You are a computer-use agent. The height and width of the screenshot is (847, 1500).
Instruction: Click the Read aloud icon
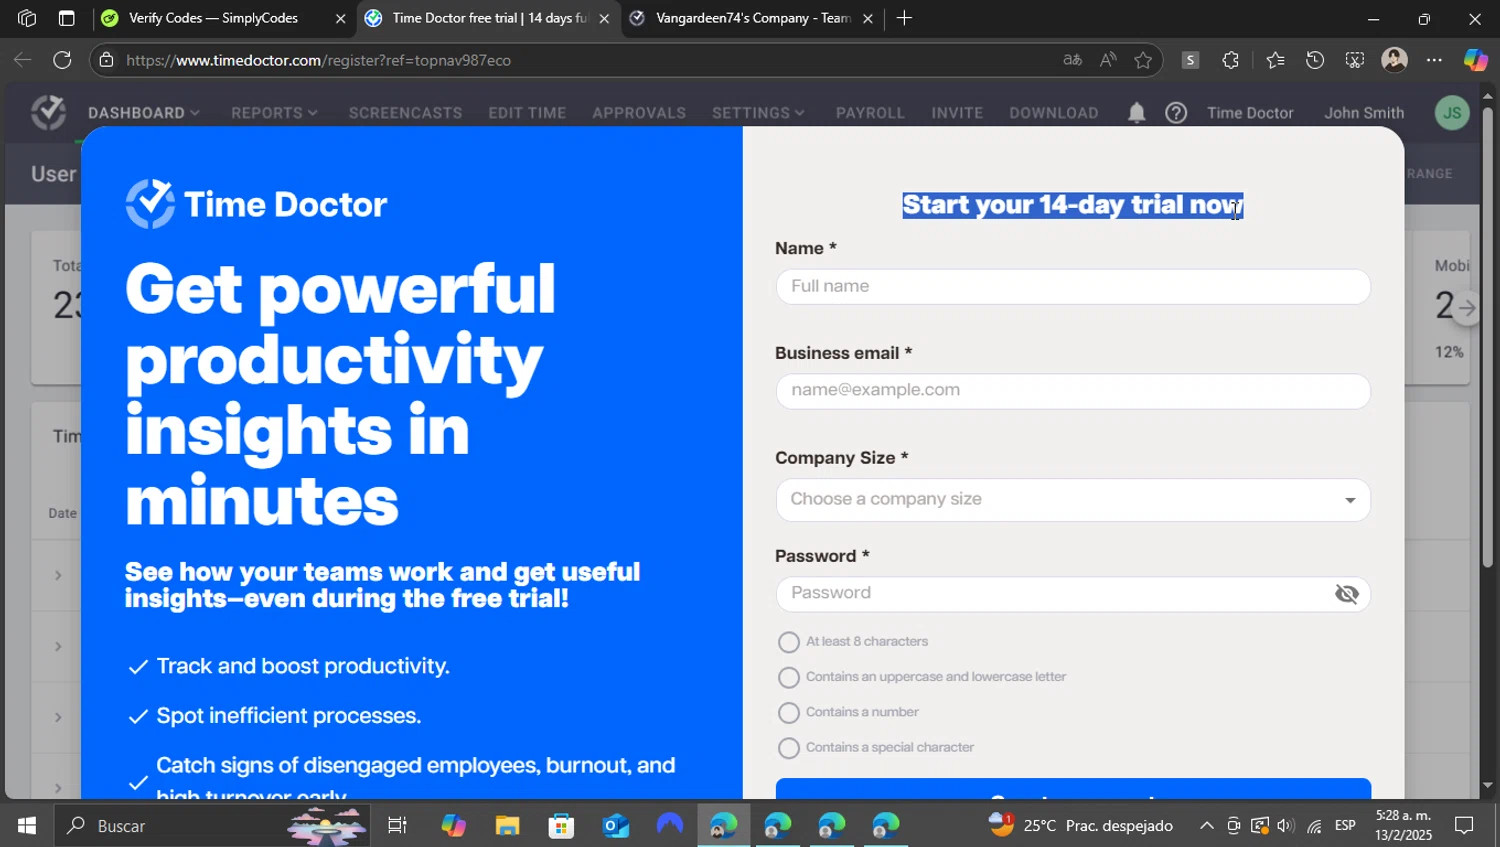point(1107,60)
